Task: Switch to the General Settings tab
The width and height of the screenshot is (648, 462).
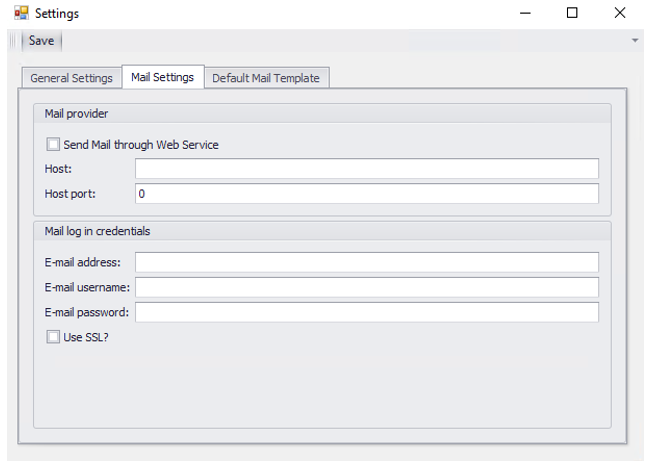Action: (x=71, y=78)
